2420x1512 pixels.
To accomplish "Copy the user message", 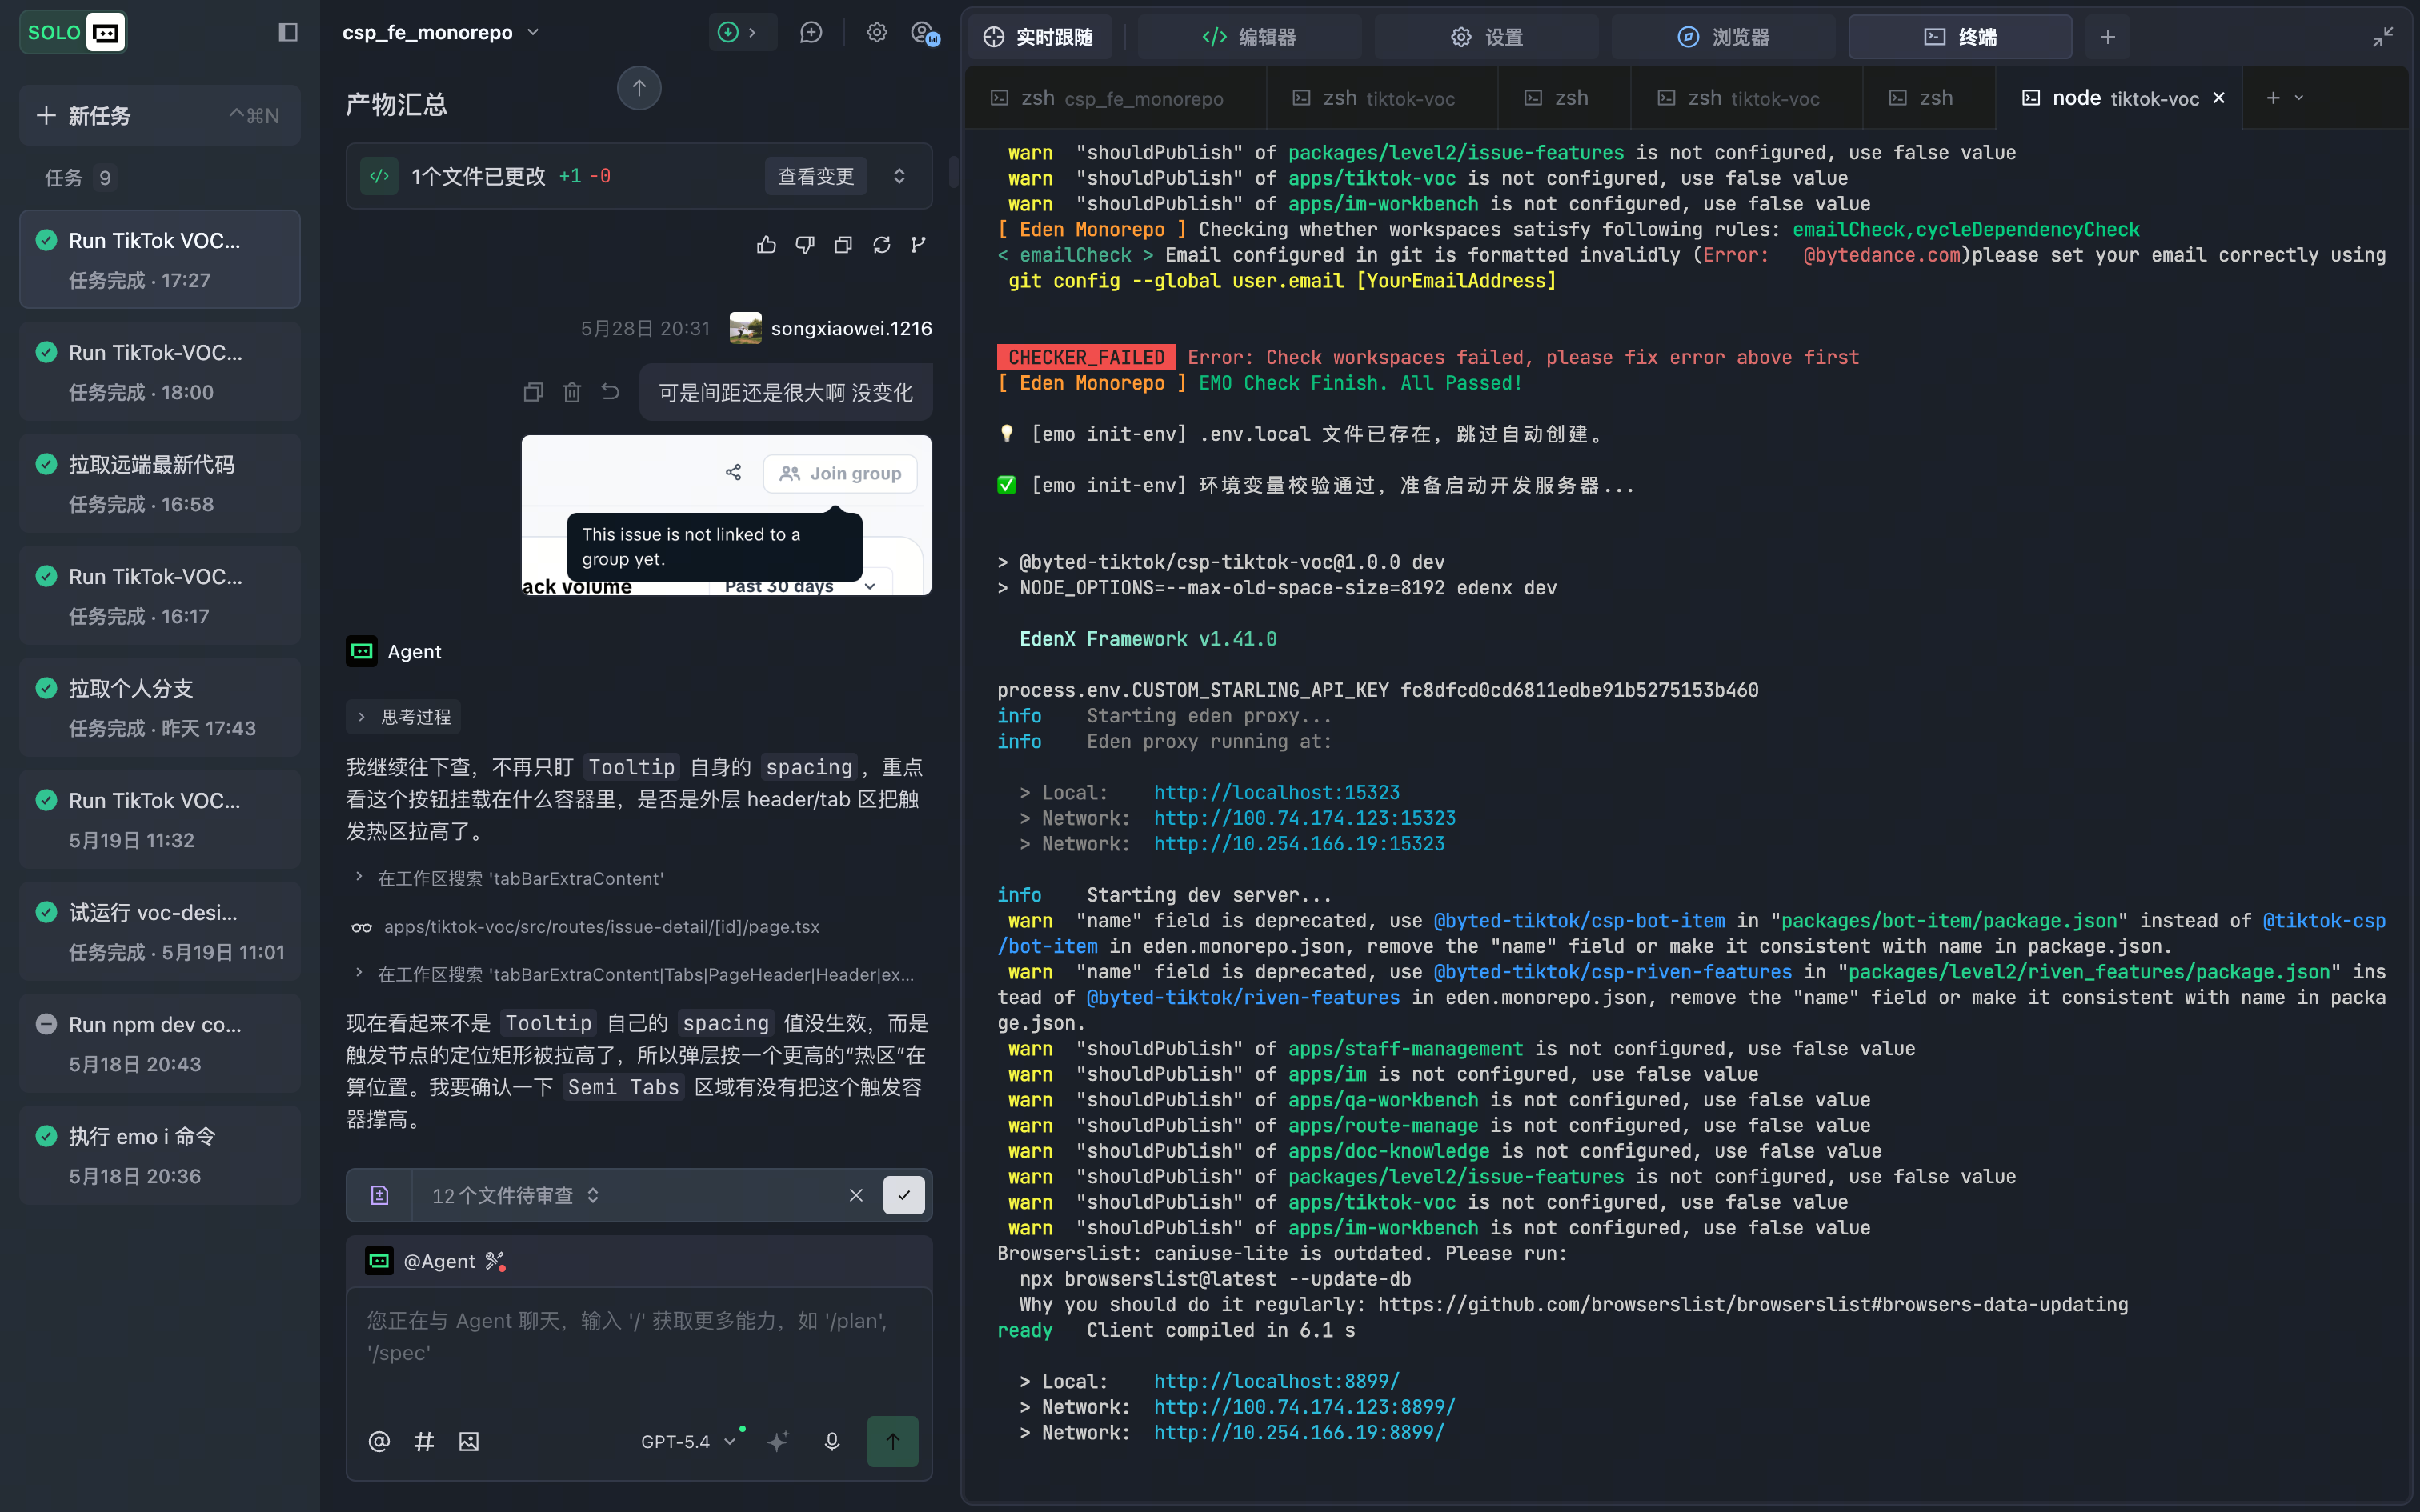I will click(x=534, y=392).
